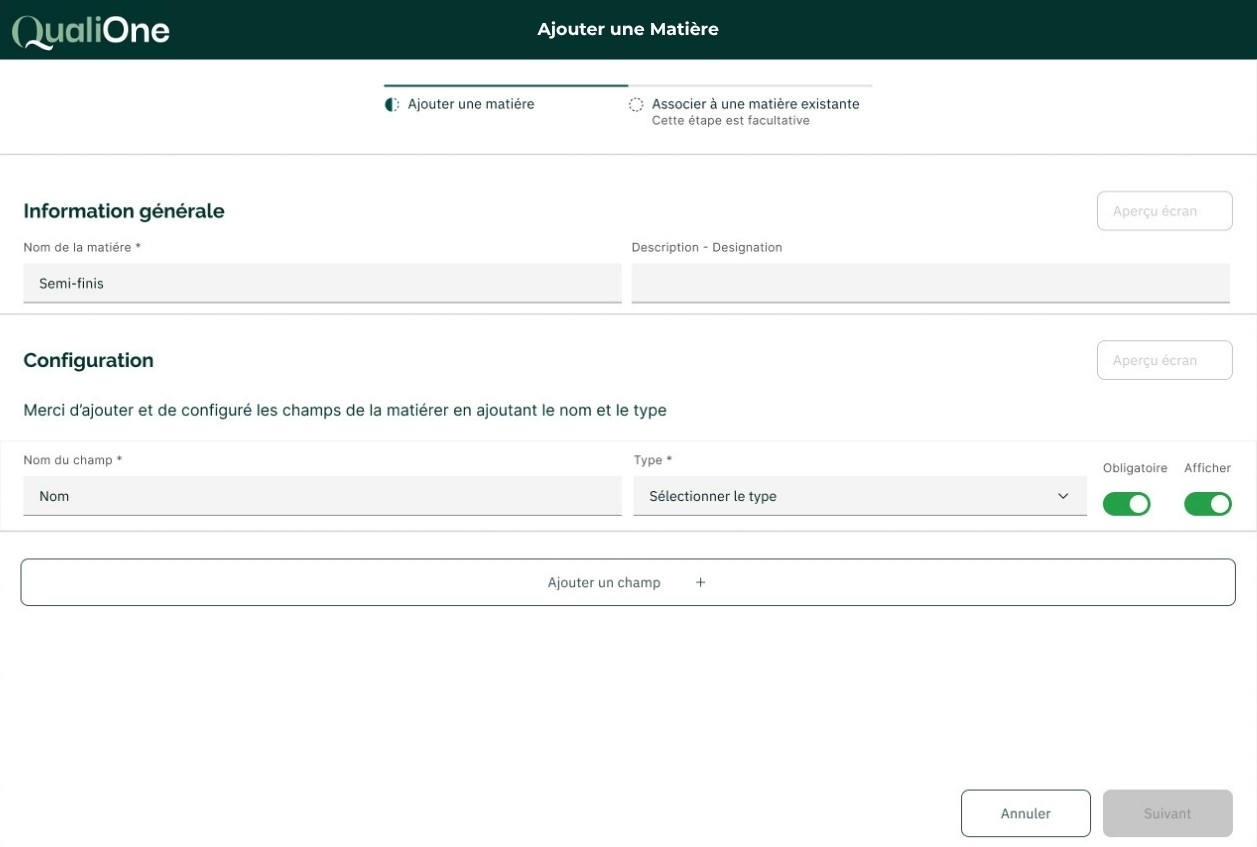
Task: Toggle the Obligatoire setting off
Action: (x=1126, y=504)
